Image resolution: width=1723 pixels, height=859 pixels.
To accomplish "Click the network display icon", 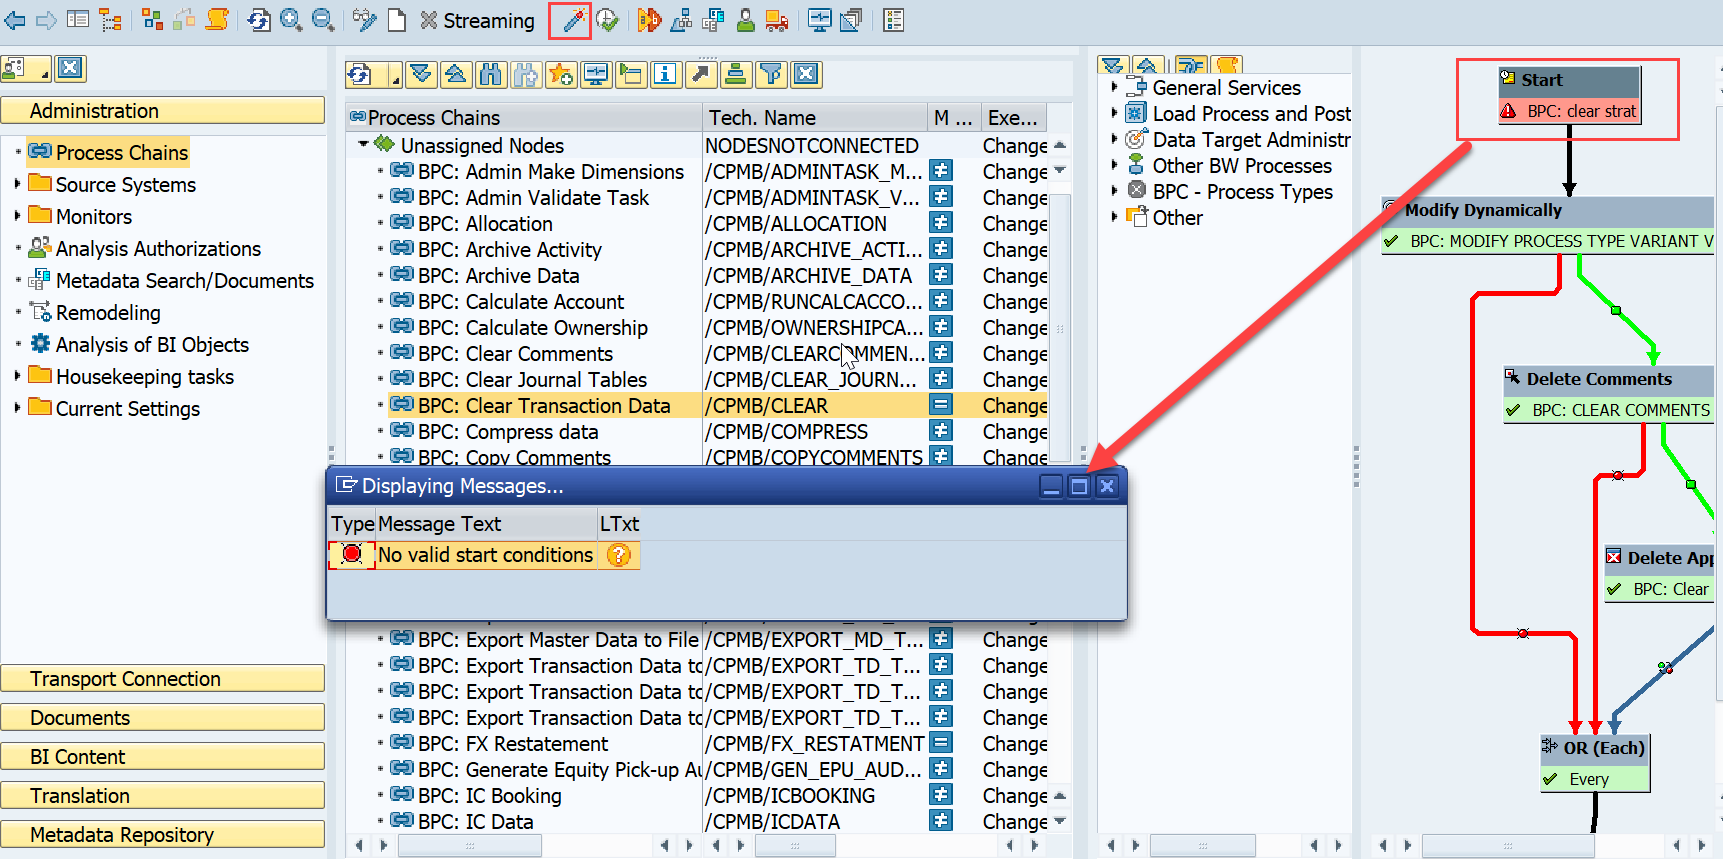I will [152, 19].
